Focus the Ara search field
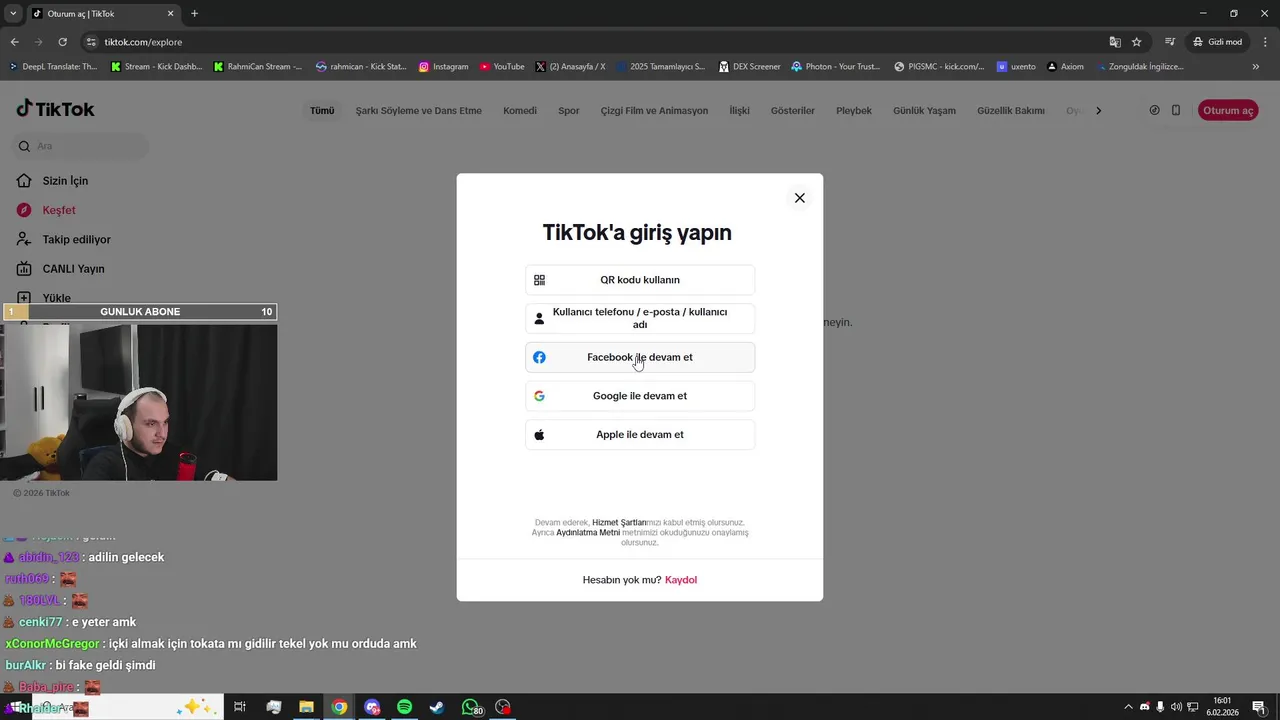 coord(82,146)
